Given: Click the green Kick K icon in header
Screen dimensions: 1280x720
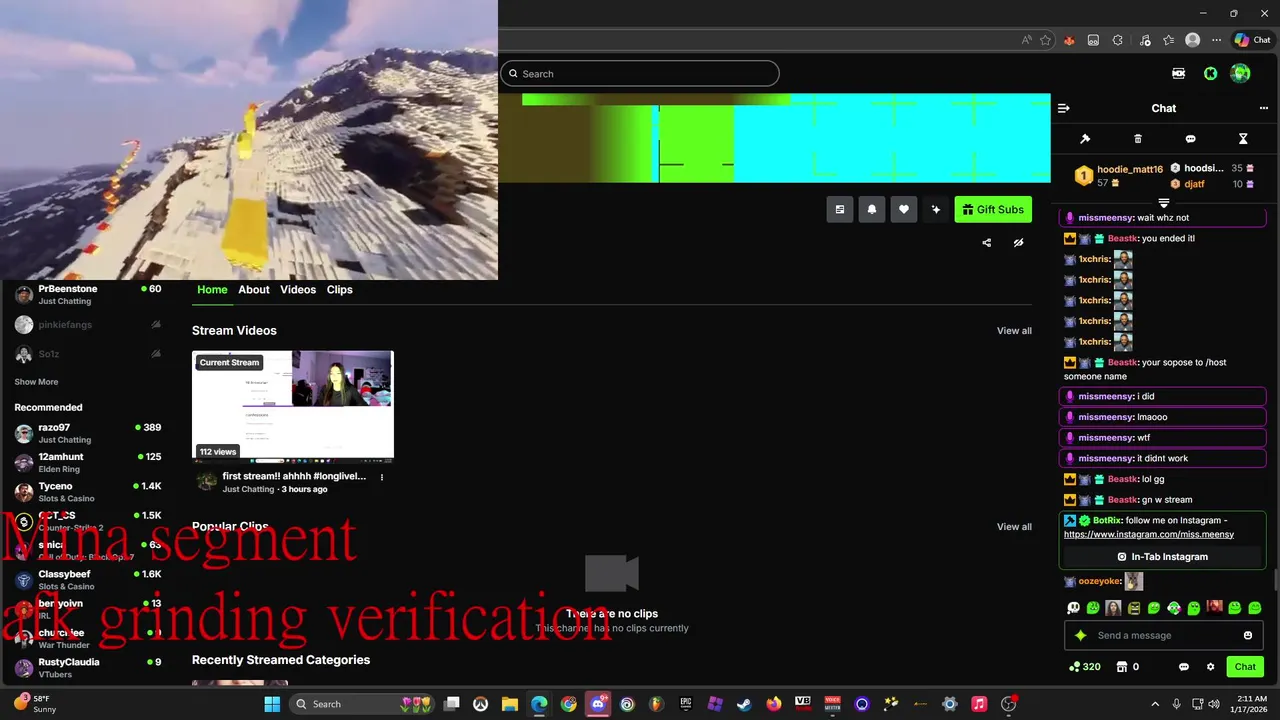Looking at the screenshot, I should [x=1210, y=73].
